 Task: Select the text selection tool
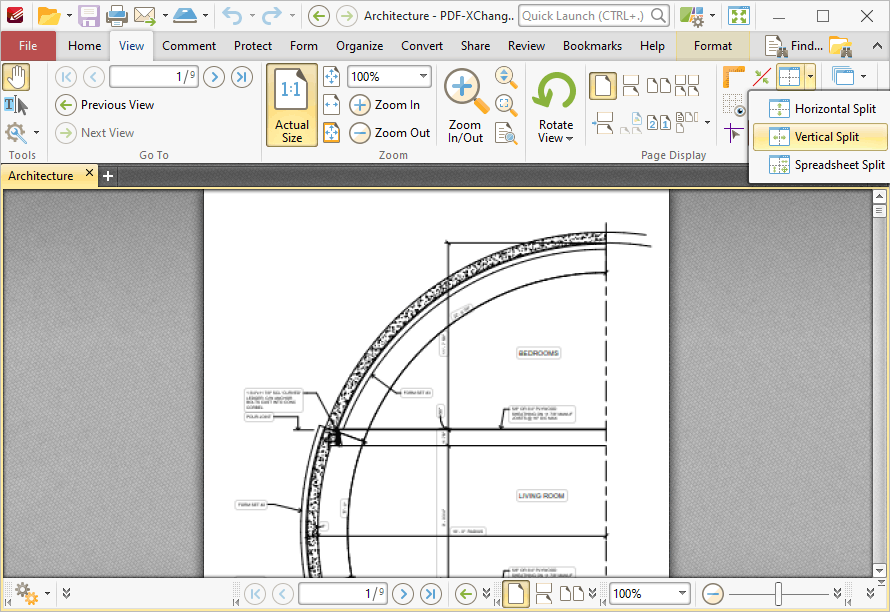(14, 106)
